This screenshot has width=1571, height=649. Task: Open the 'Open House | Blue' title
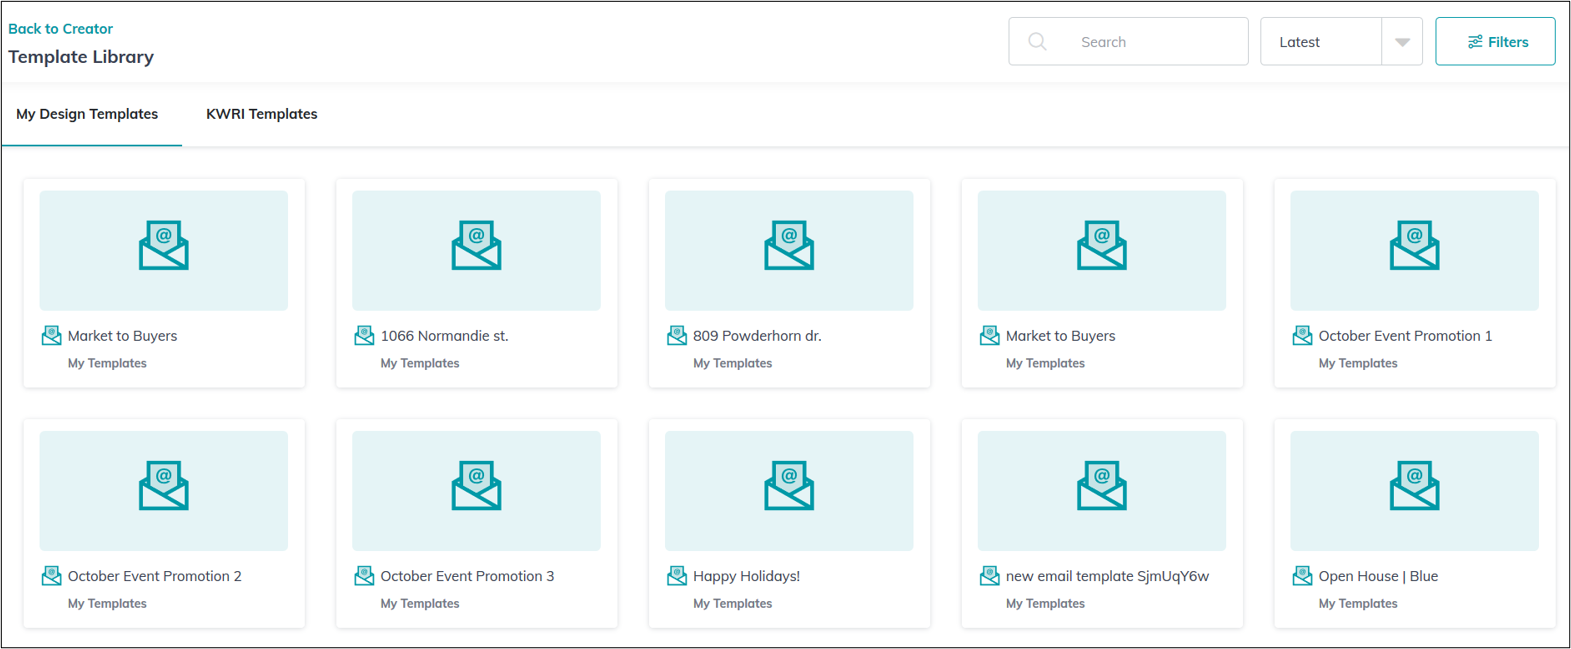point(1378,576)
